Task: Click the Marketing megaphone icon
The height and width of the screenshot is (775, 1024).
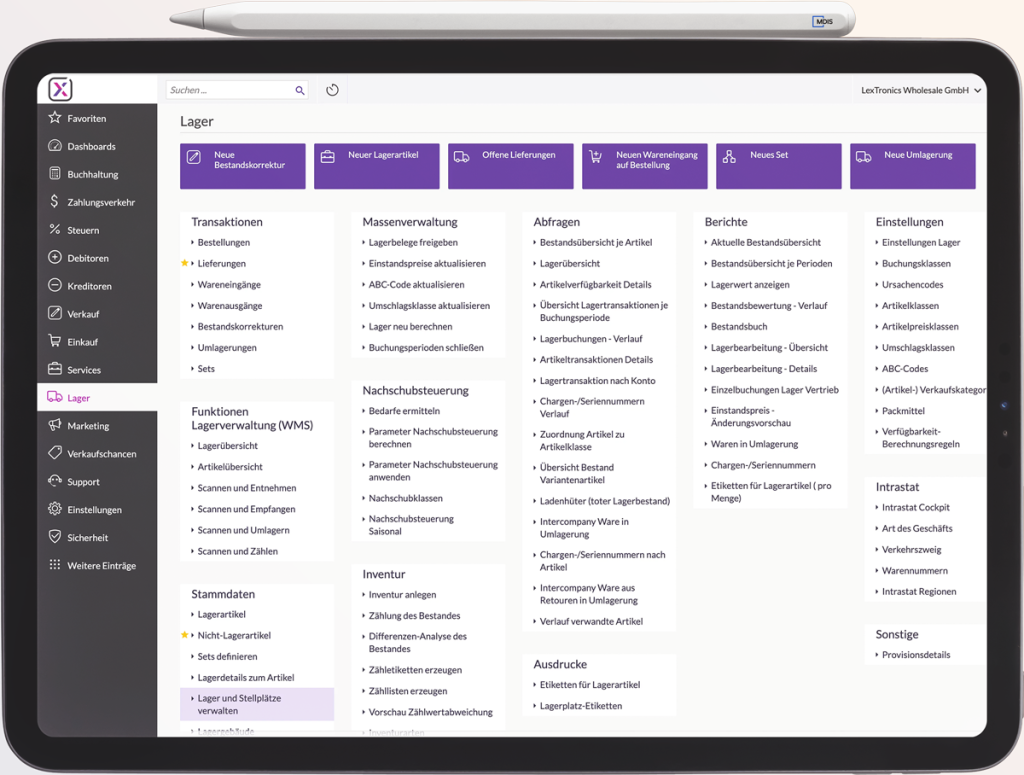Action: tap(55, 426)
